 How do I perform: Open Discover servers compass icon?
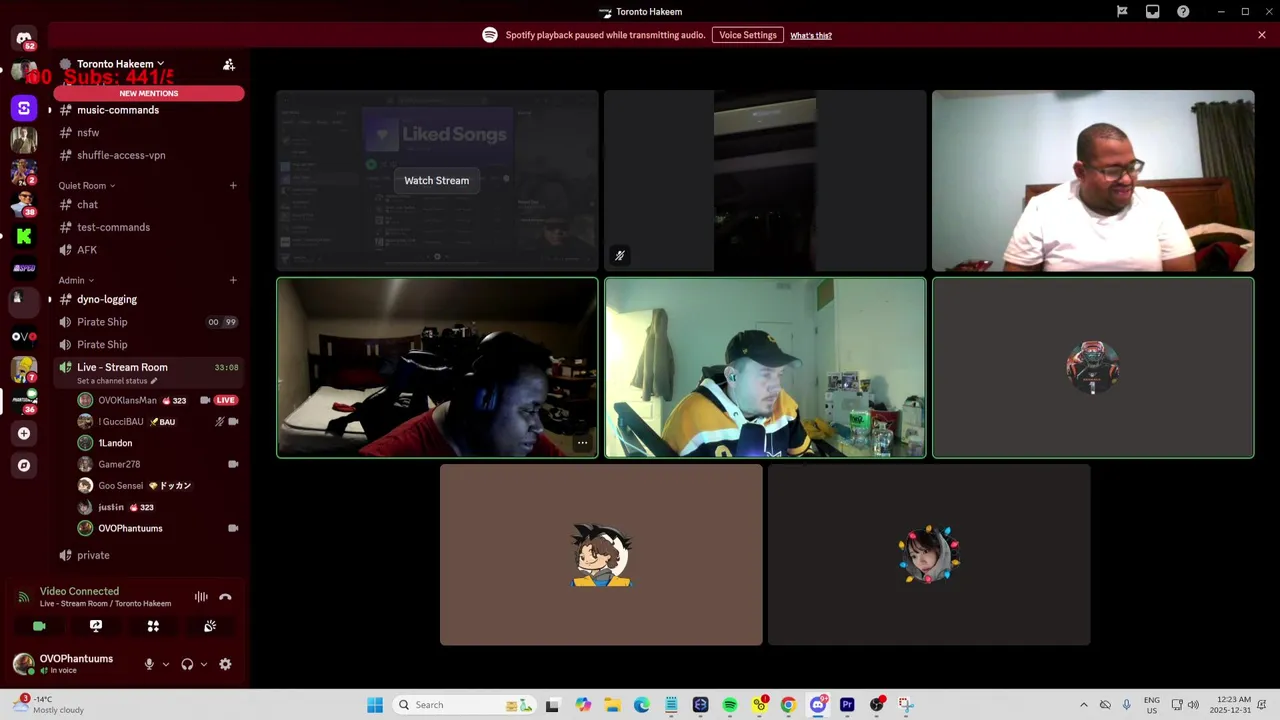pyautogui.click(x=24, y=465)
